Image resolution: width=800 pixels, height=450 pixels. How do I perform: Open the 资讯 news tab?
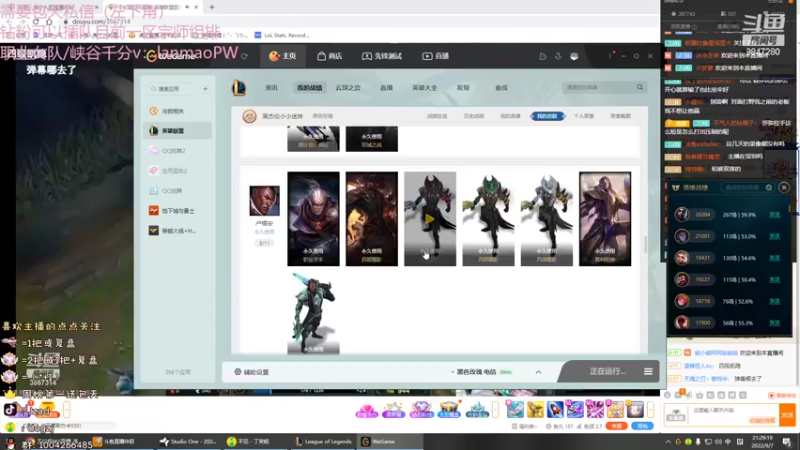coord(271,88)
